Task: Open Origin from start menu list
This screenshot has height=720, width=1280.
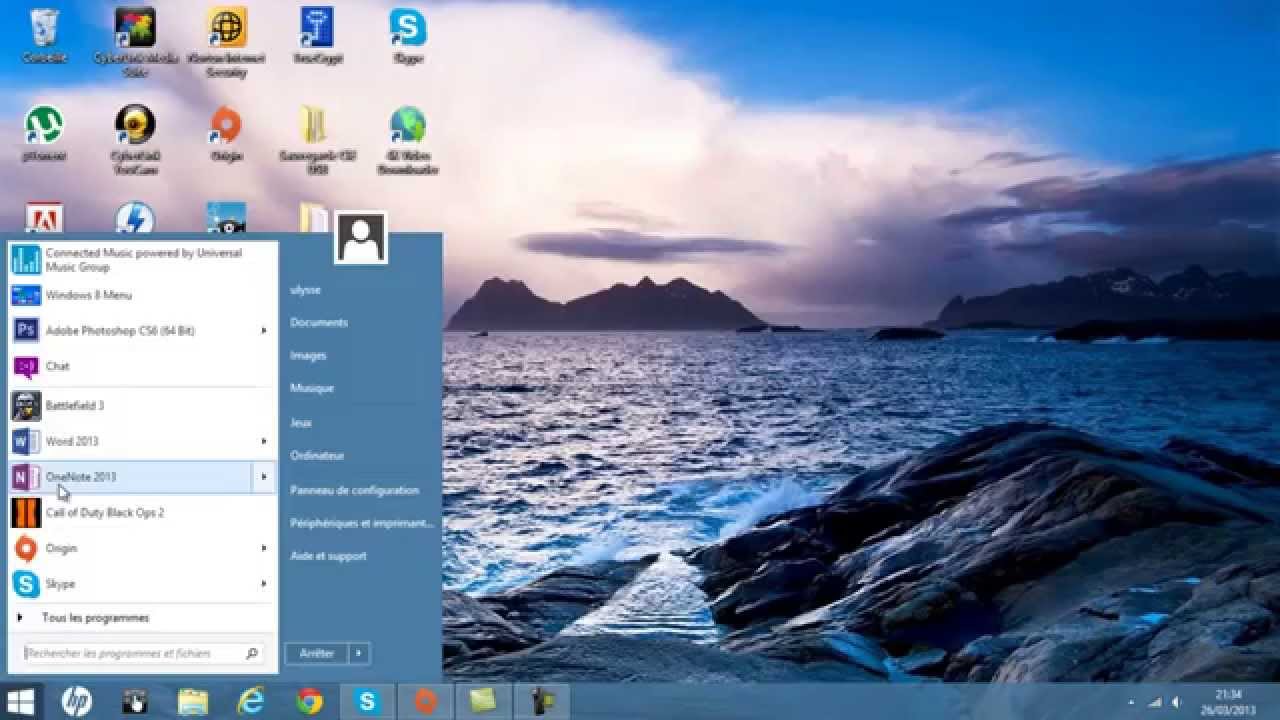Action: coord(143,548)
